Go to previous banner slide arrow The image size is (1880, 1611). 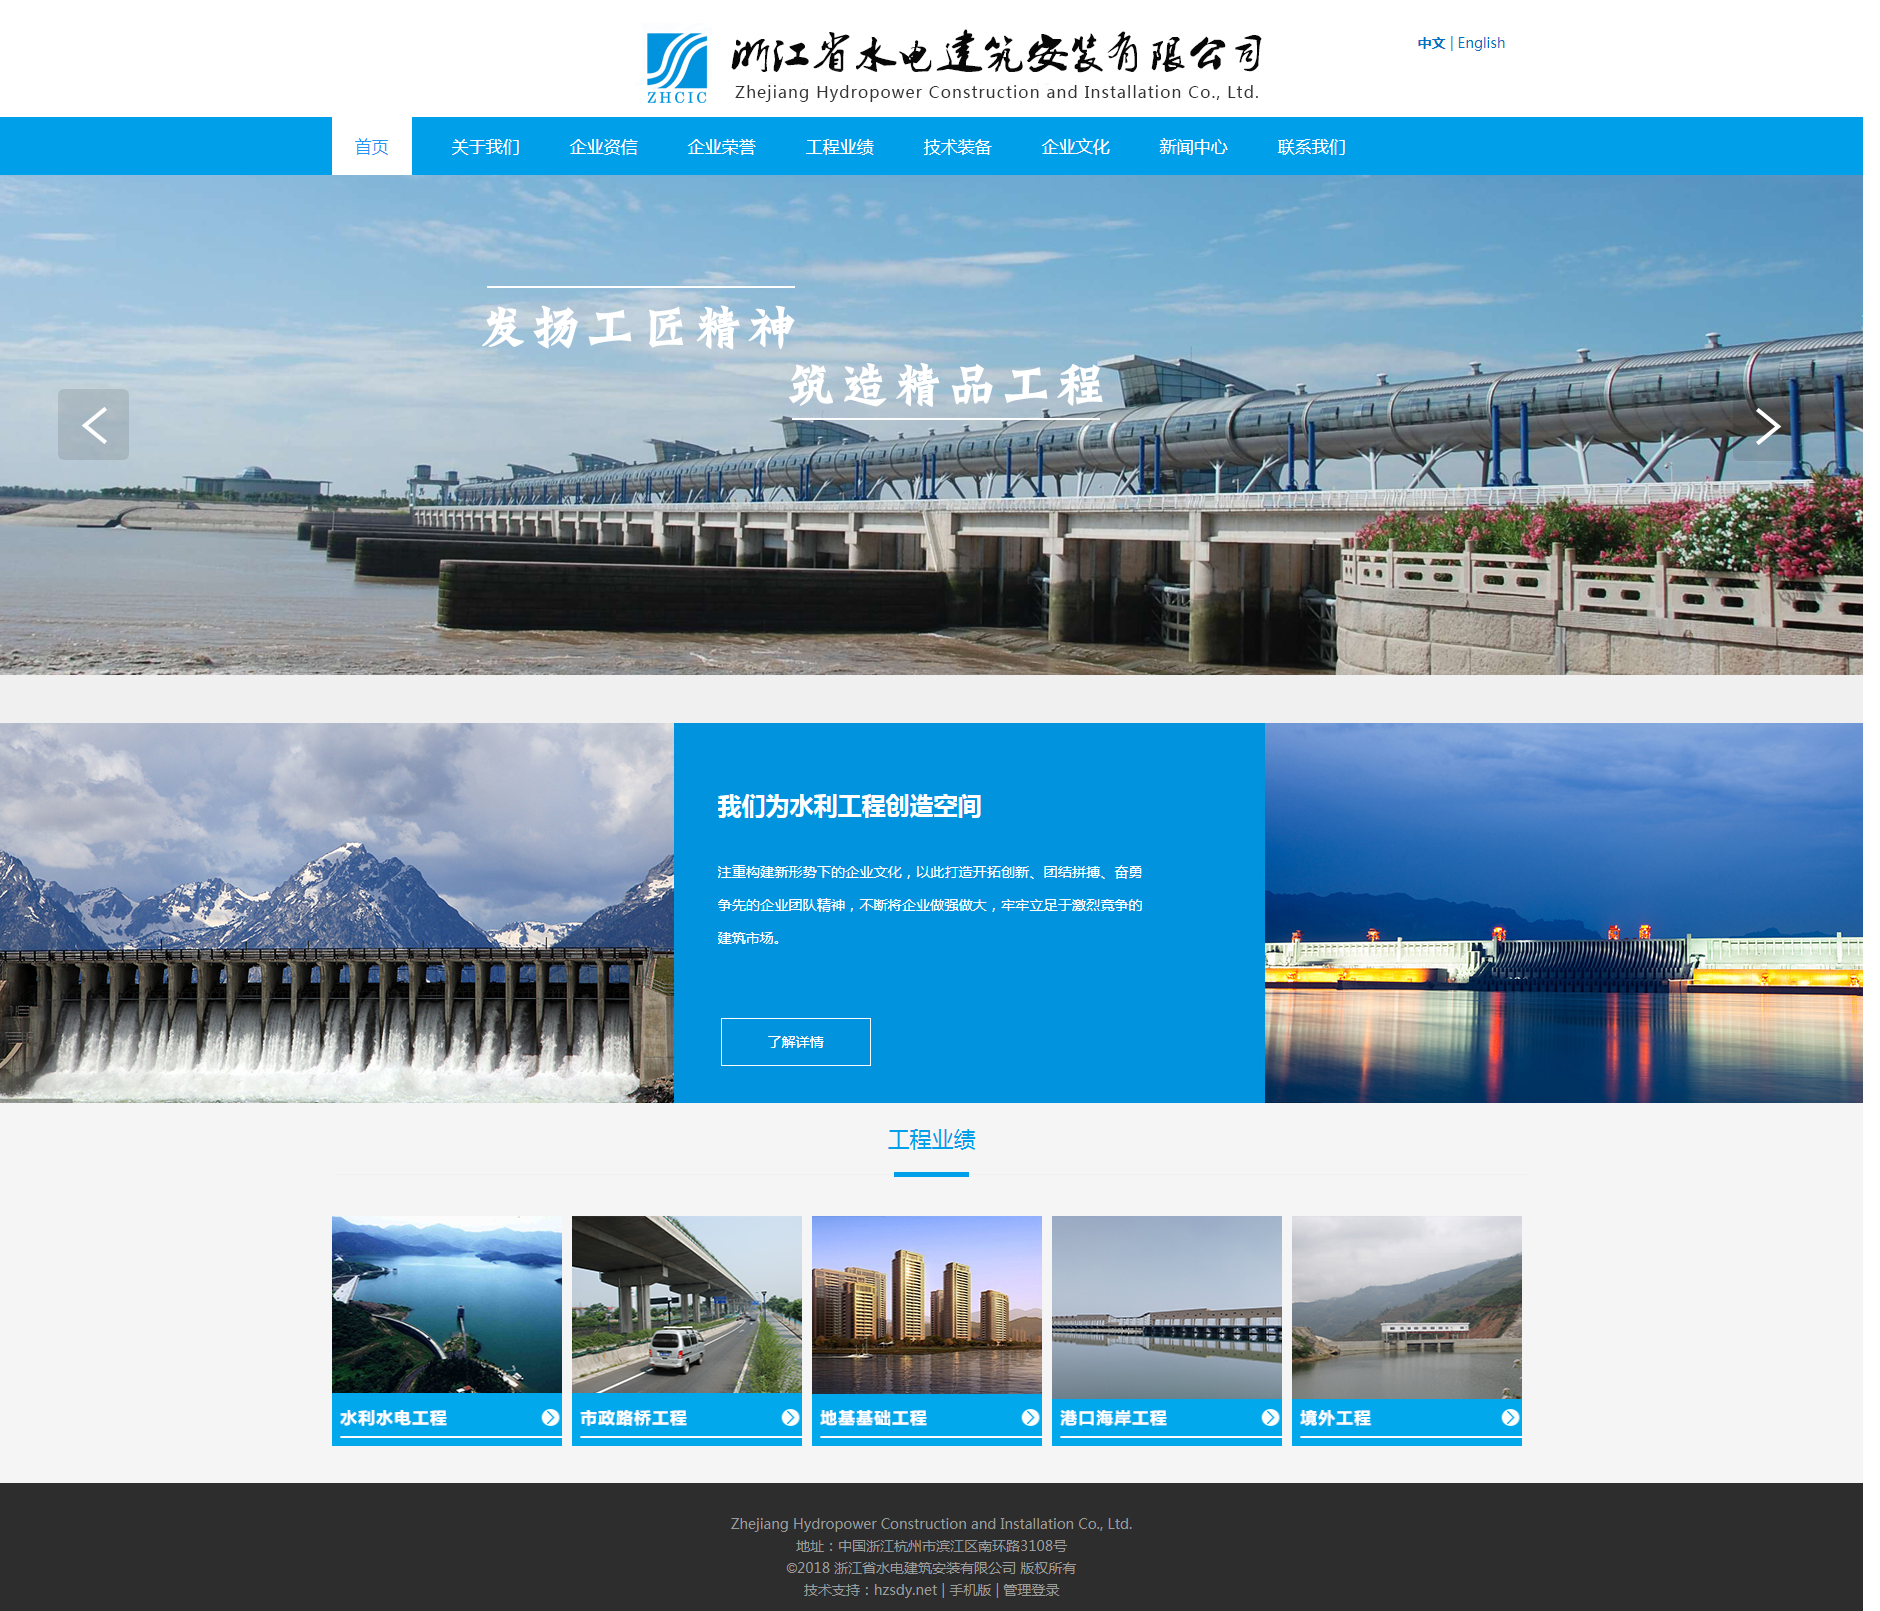(93, 425)
